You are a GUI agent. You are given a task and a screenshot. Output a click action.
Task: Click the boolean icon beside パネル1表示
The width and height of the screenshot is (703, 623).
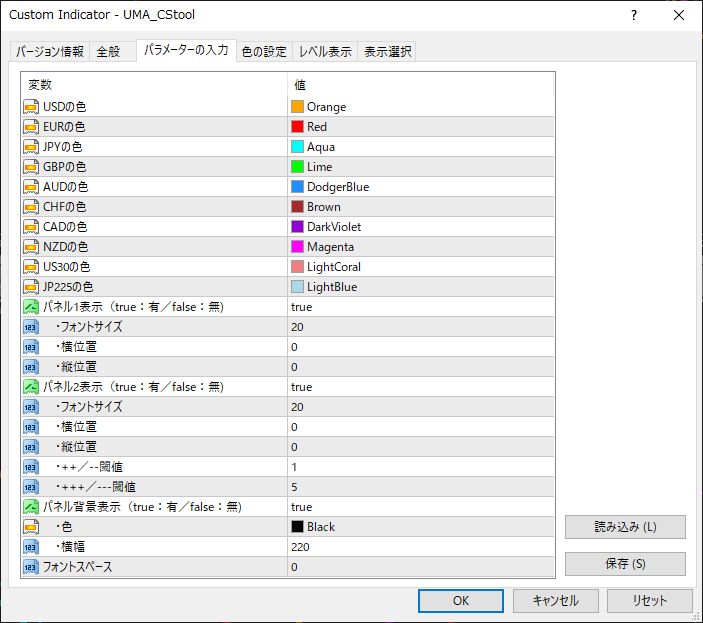31,307
